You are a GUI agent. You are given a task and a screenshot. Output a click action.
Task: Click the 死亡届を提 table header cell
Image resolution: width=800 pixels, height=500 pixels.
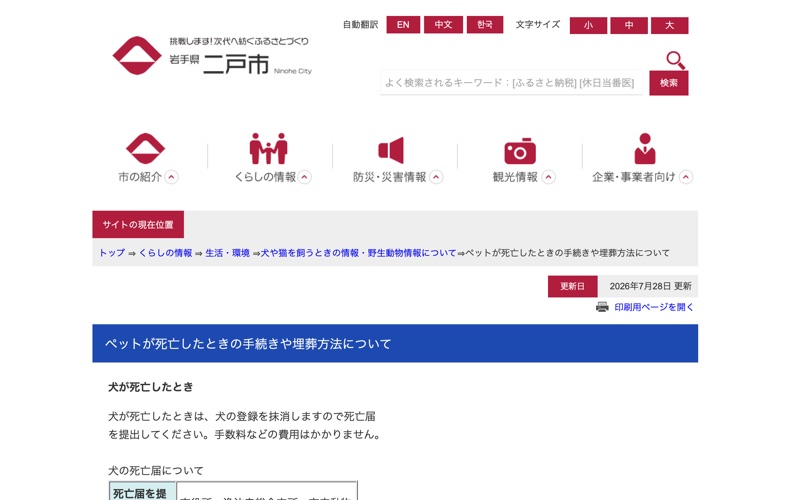(x=143, y=492)
